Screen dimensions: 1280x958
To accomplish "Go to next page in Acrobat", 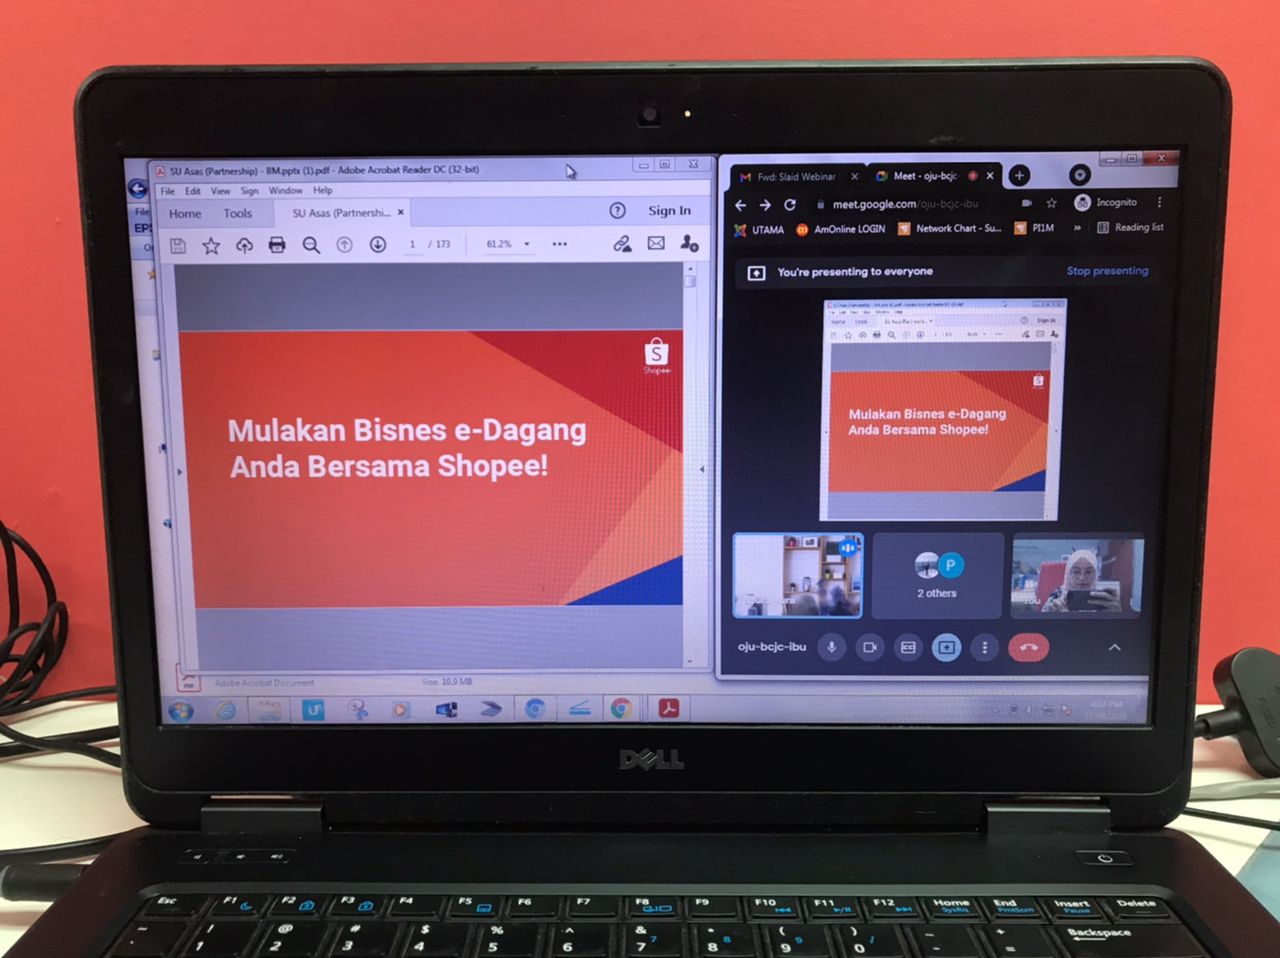I will [x=378, y=245].
